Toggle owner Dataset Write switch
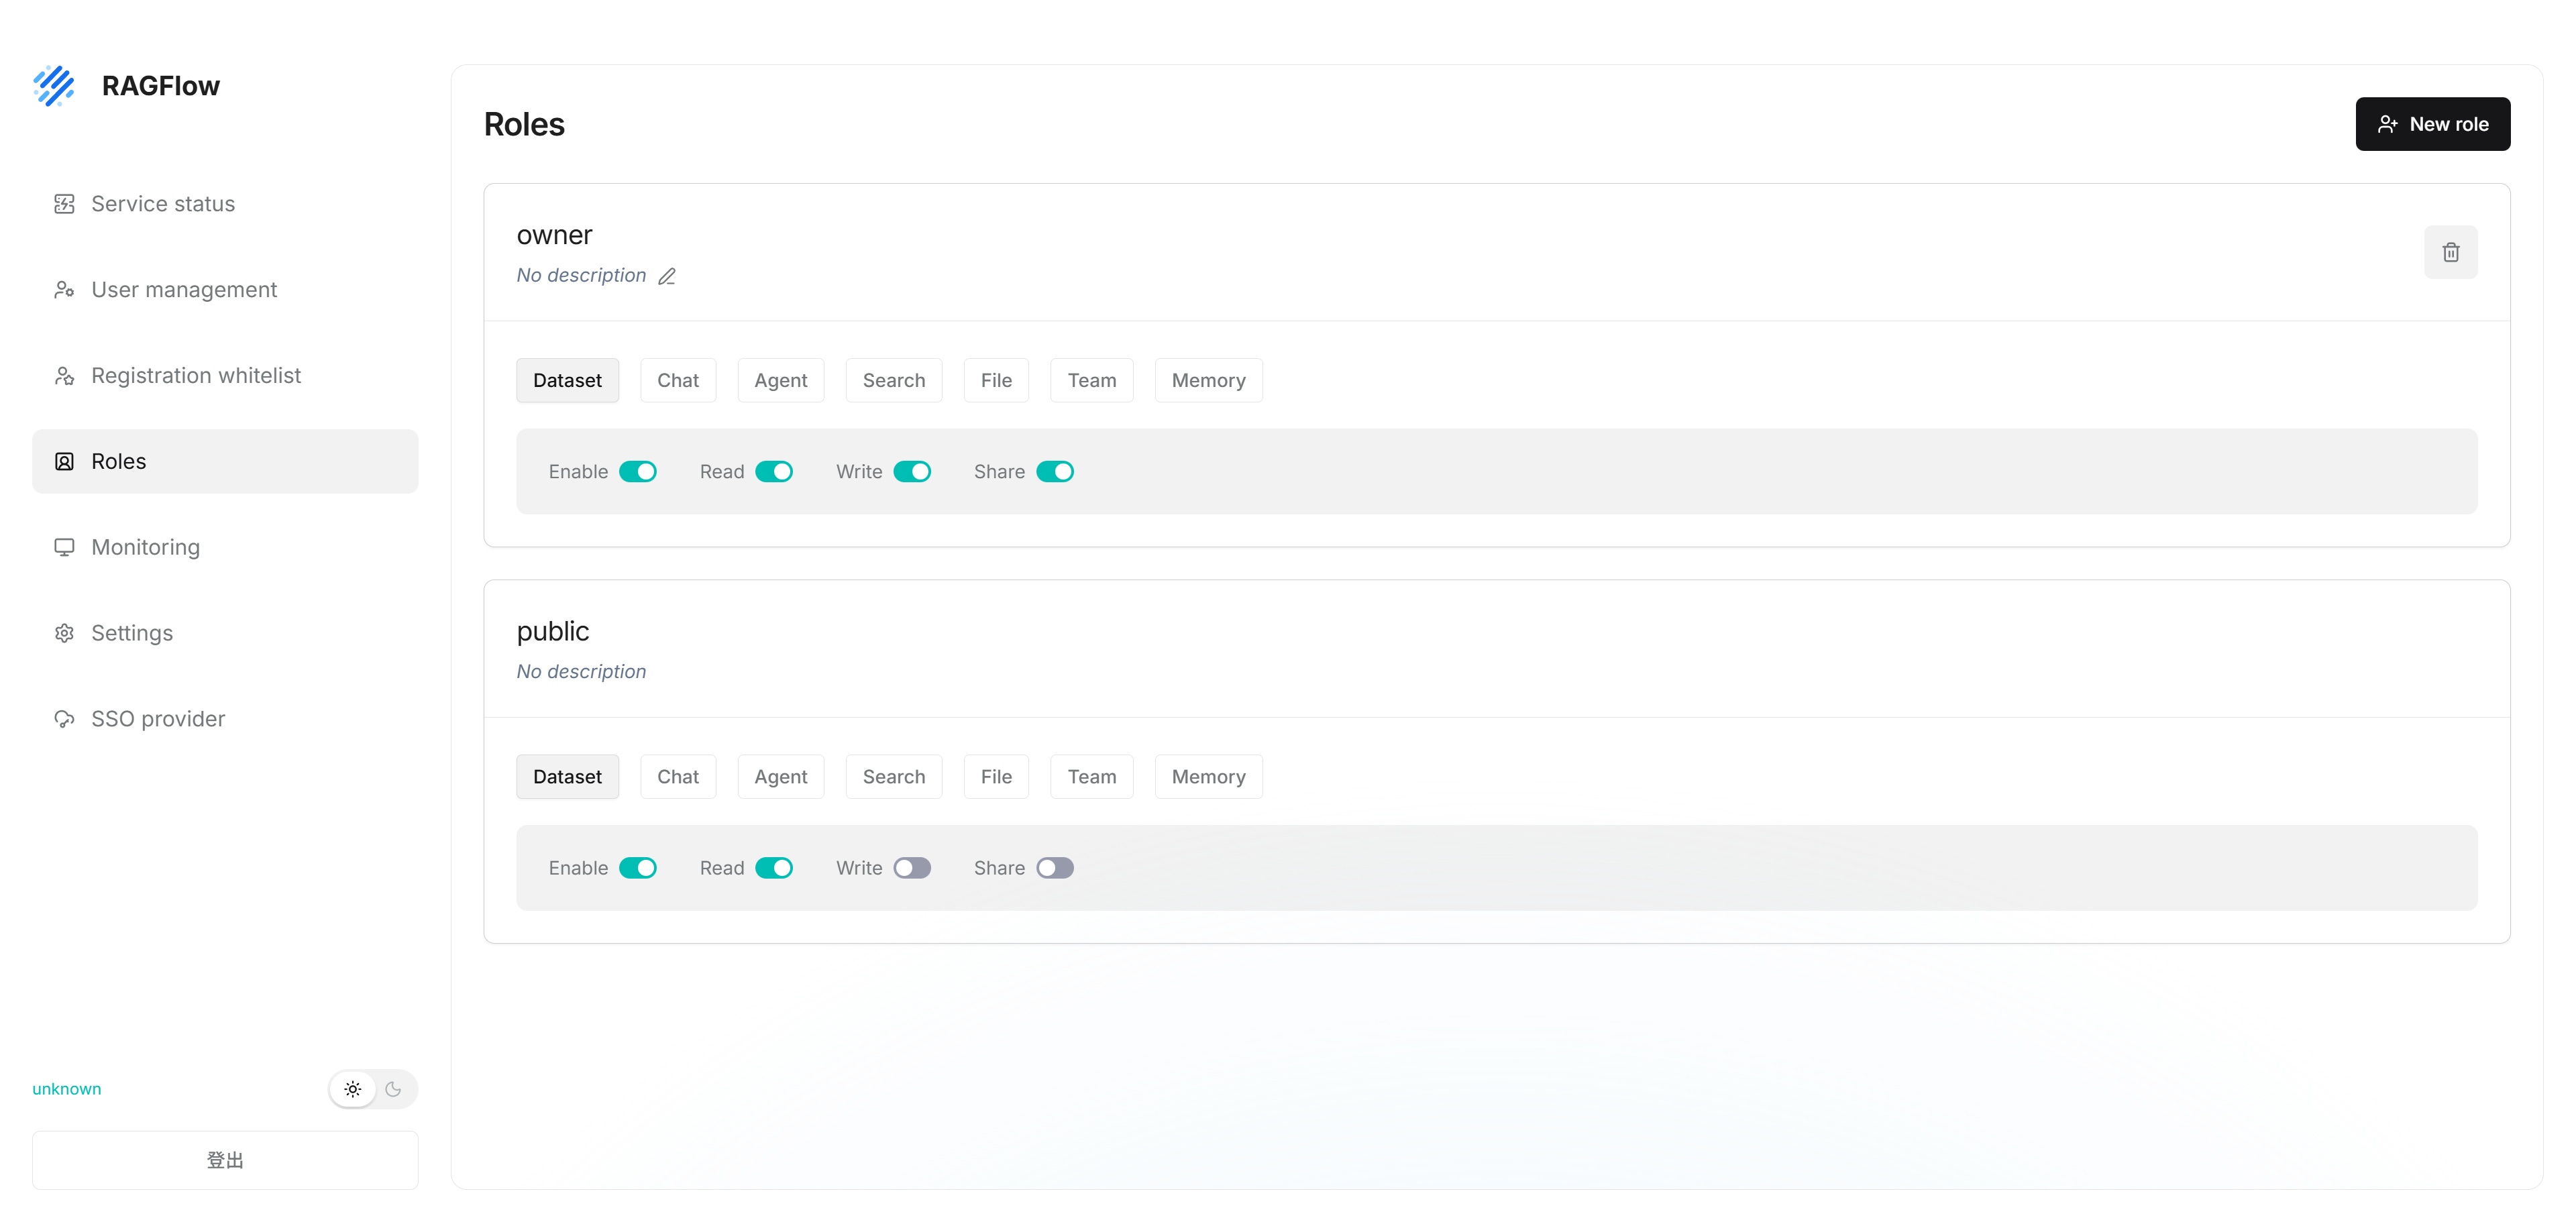The height and width of the screenshot is (1222, 2576). (x=912, y=472)
